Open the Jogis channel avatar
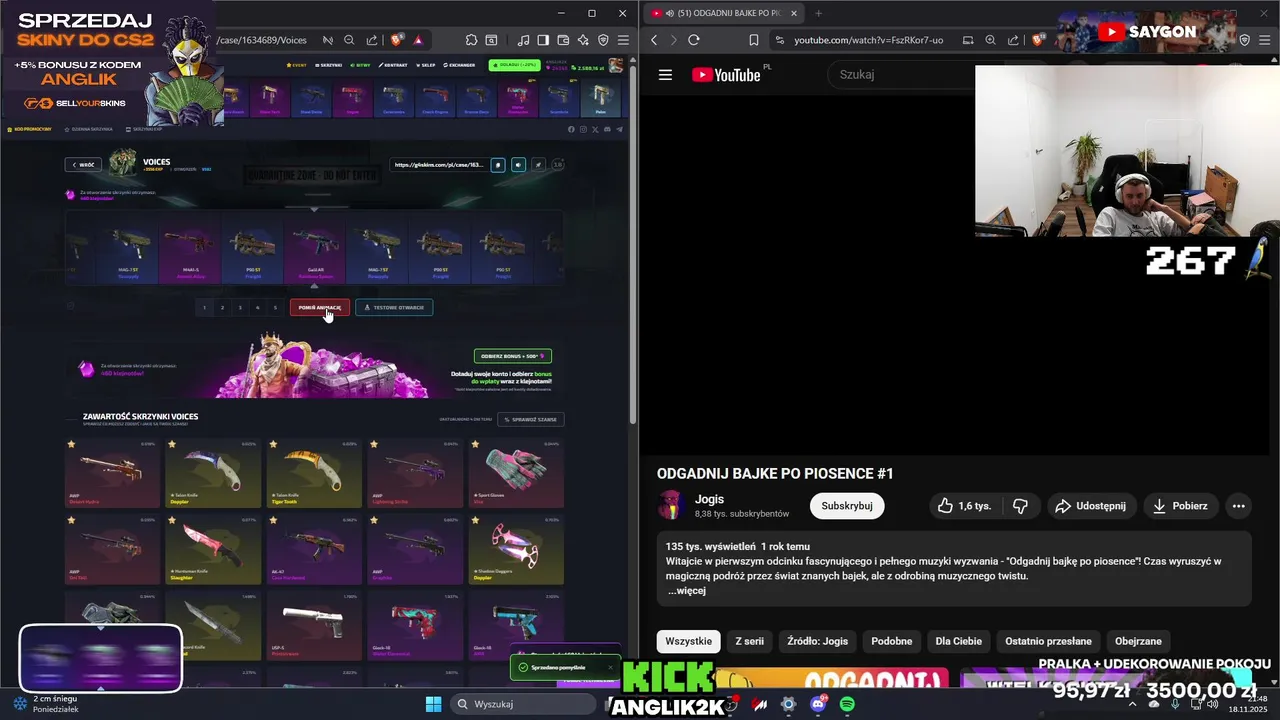 pyautogui.click(x=670, y=505)
